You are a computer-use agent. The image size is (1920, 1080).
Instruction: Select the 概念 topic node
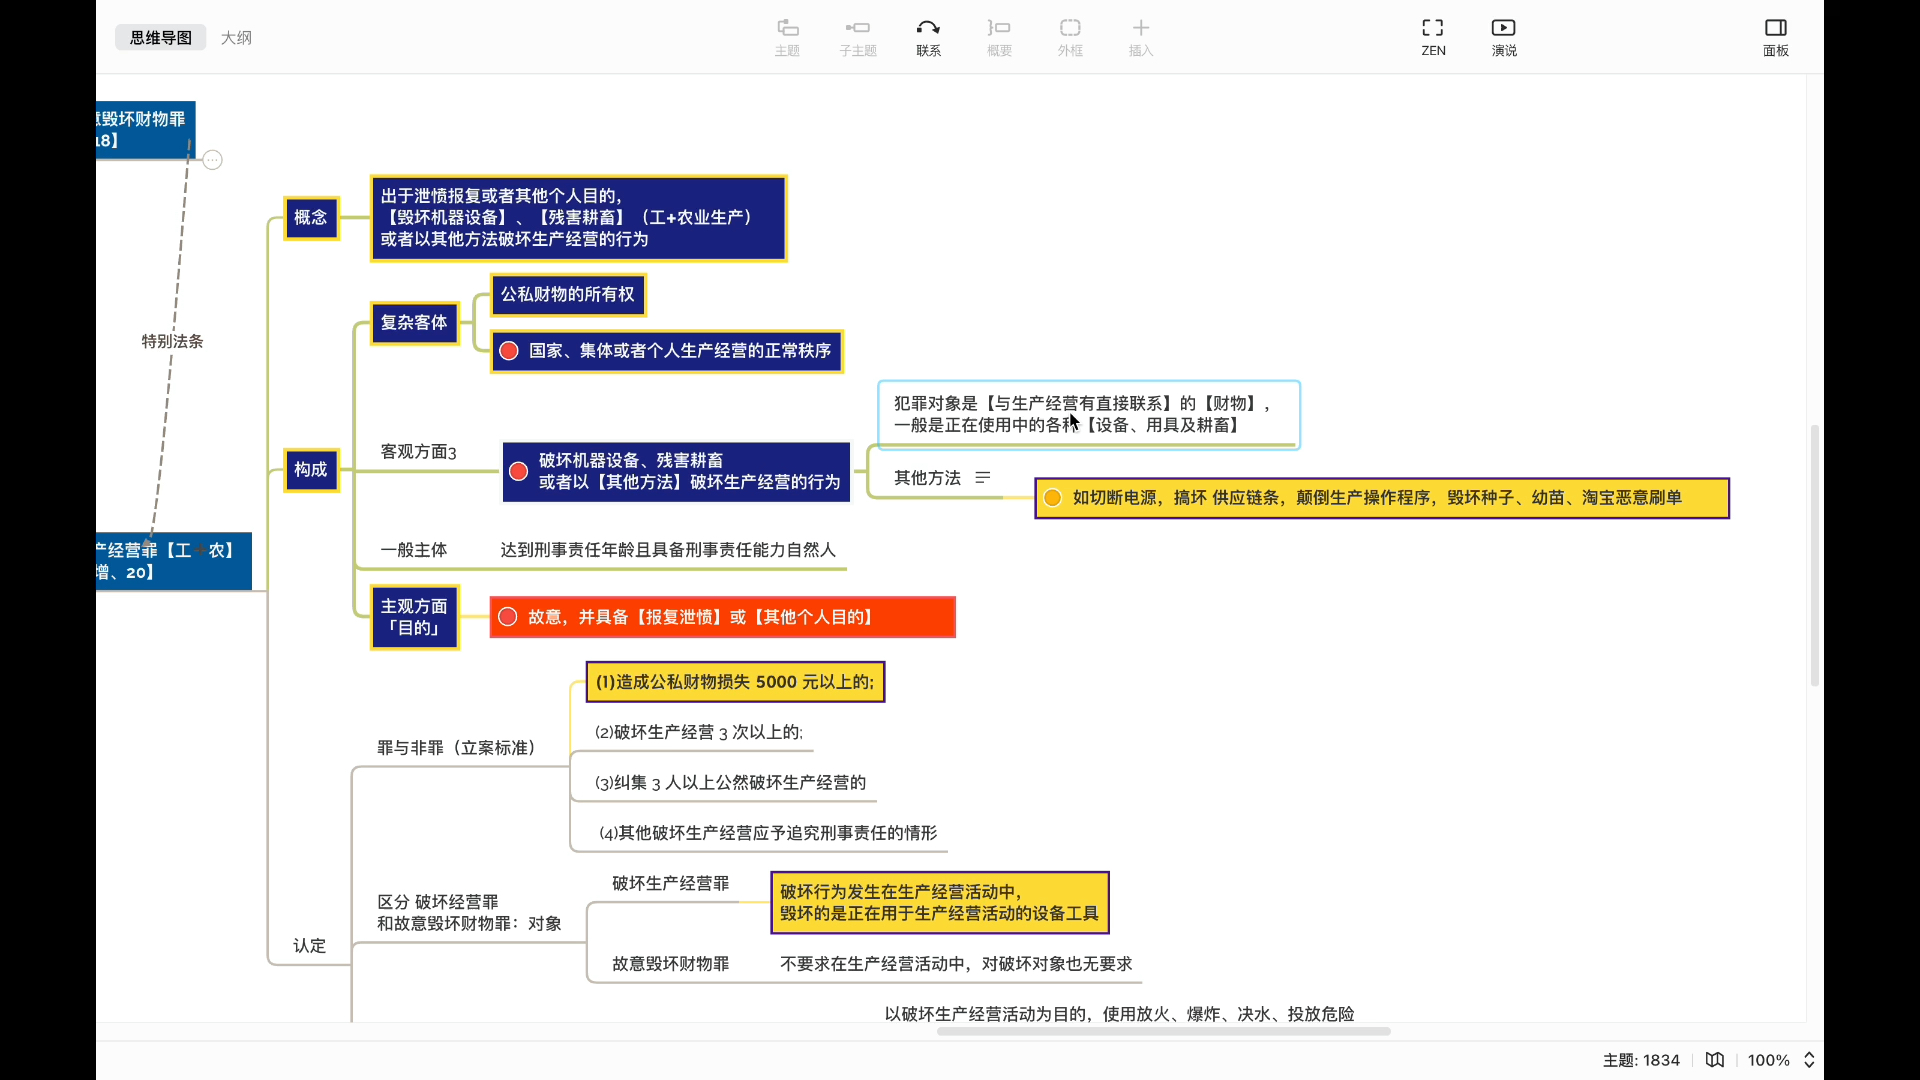click(311, 218)
